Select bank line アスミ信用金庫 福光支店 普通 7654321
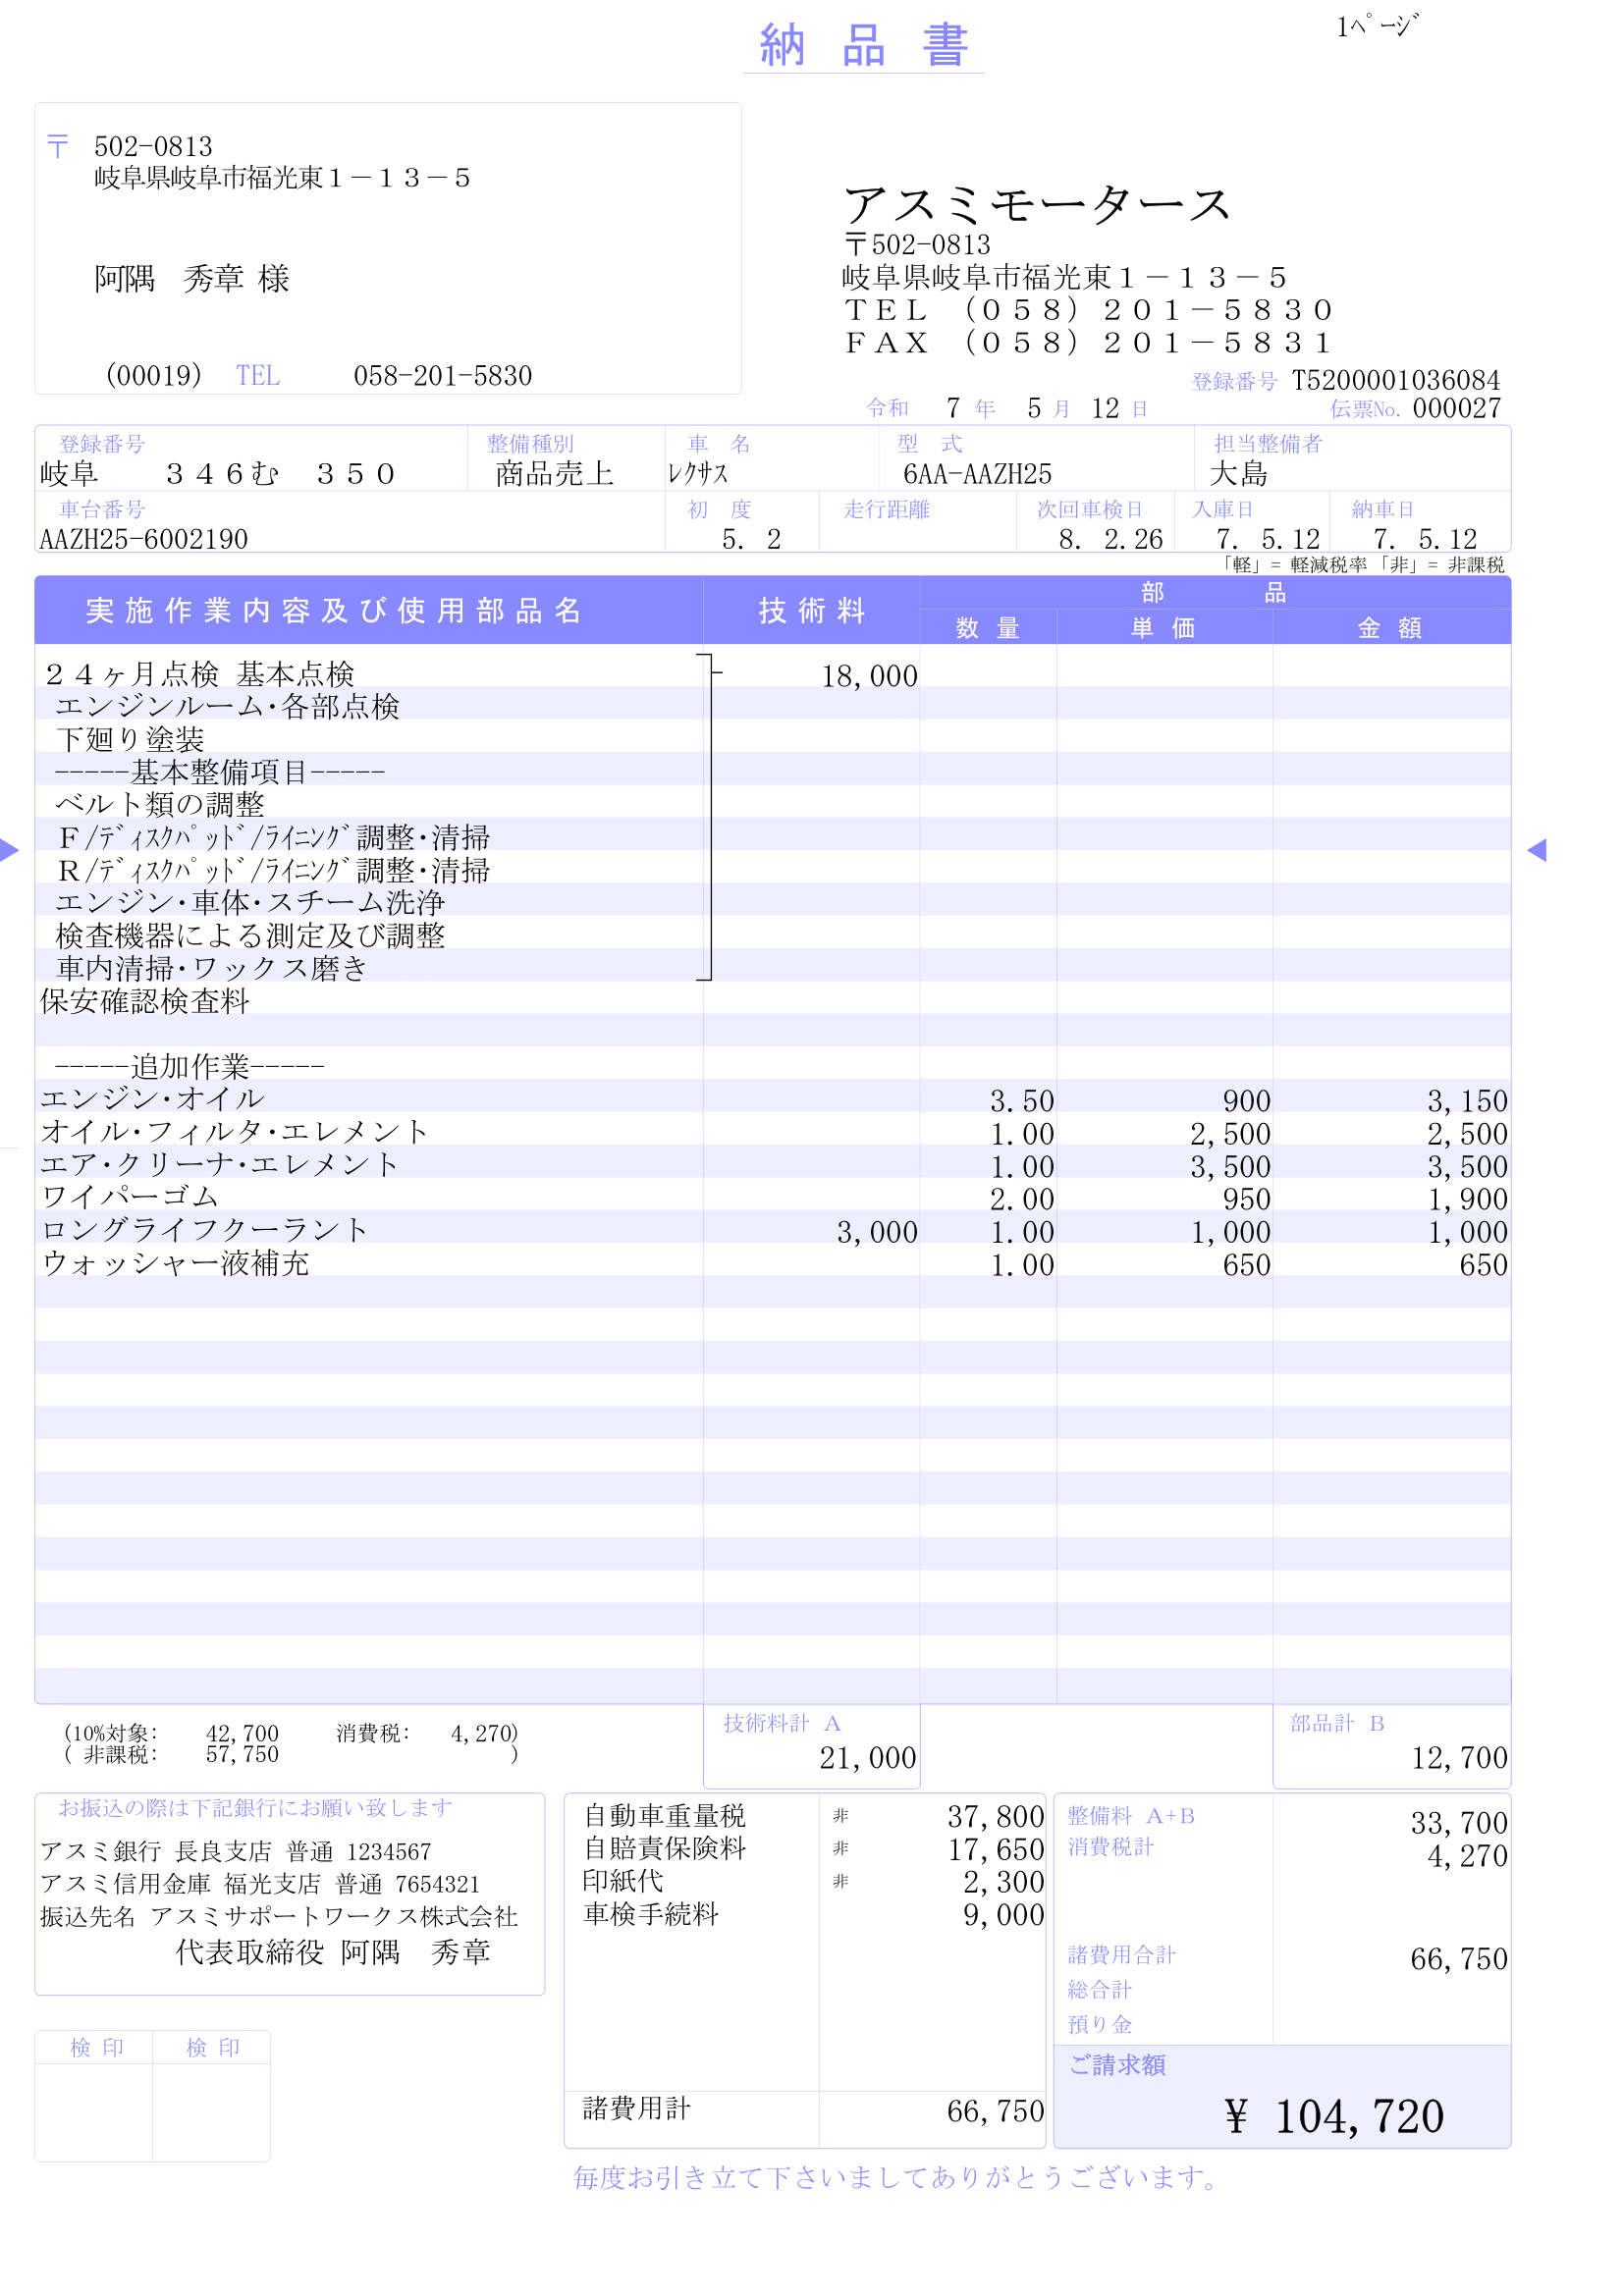 [x=260, y=1885]
